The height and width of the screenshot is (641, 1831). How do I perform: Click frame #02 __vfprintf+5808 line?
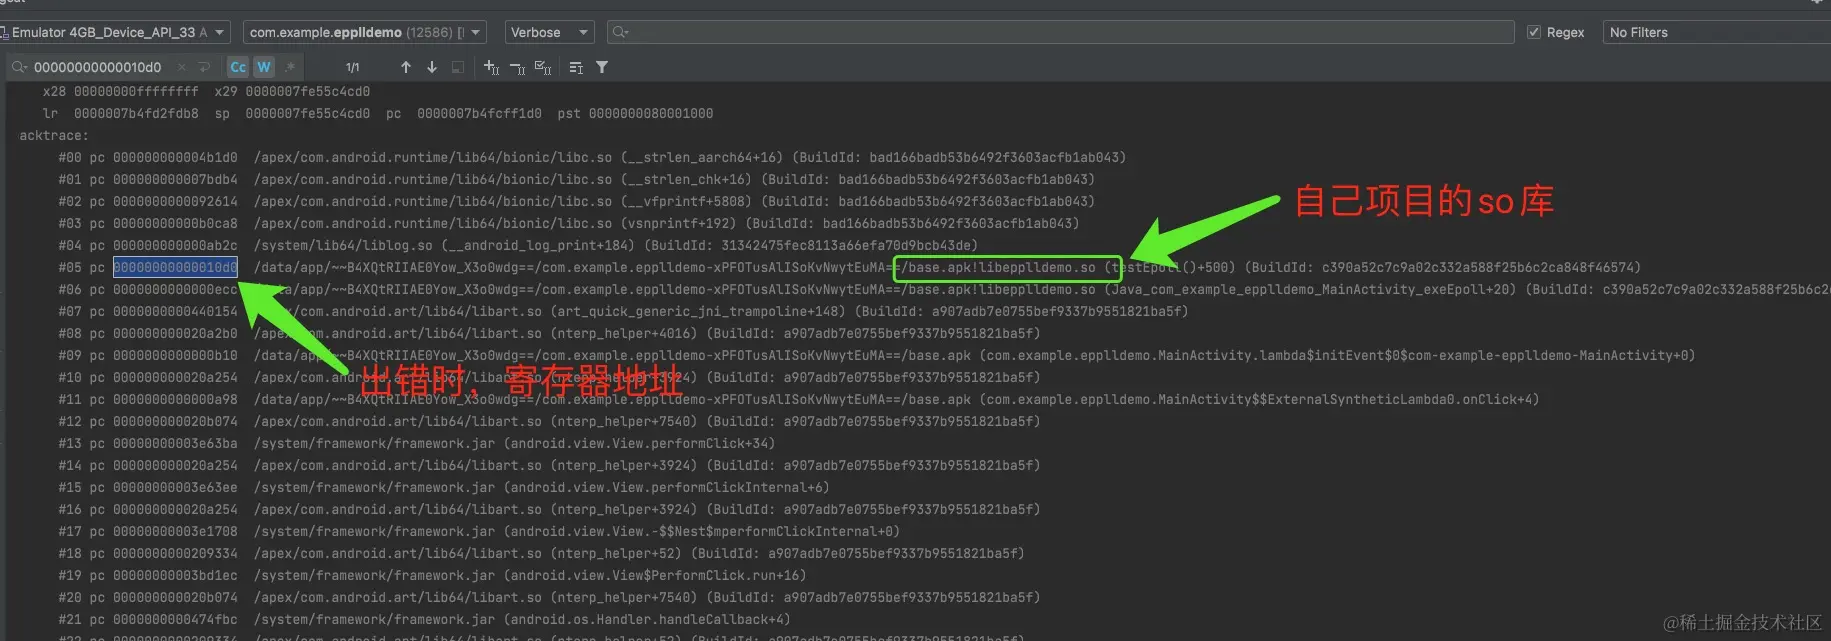(x=577, y=201)
